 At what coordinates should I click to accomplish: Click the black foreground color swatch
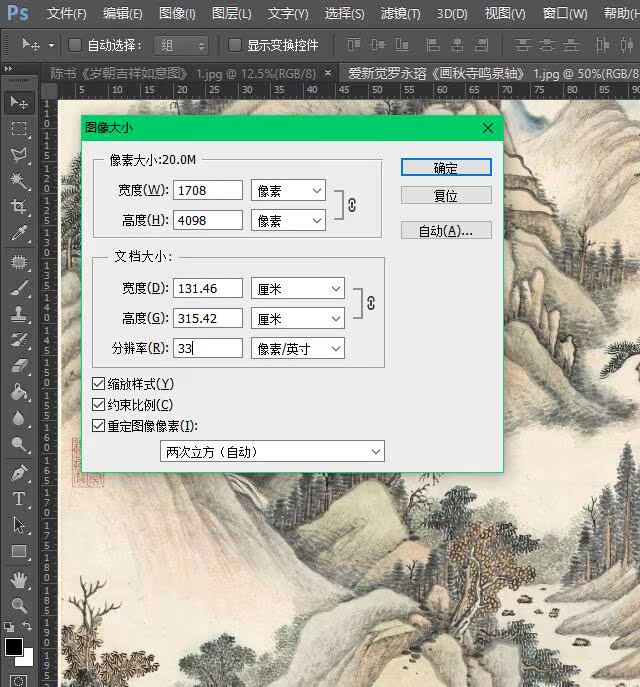(12, 646)
